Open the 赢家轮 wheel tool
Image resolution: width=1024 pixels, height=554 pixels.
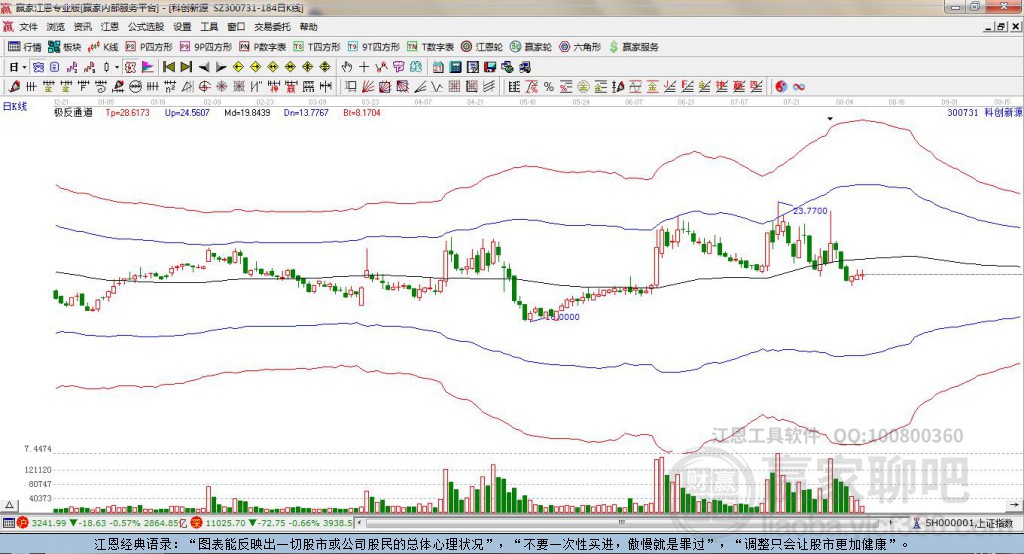click(531, 47)
